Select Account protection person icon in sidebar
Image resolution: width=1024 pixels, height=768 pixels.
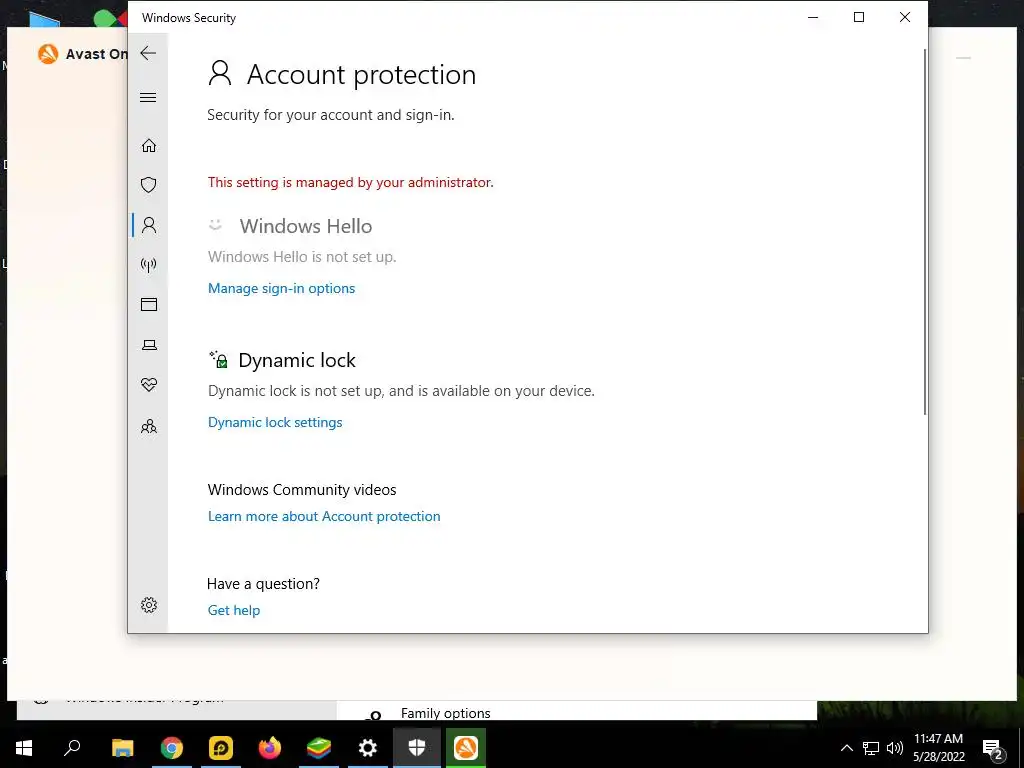(149, 225)
